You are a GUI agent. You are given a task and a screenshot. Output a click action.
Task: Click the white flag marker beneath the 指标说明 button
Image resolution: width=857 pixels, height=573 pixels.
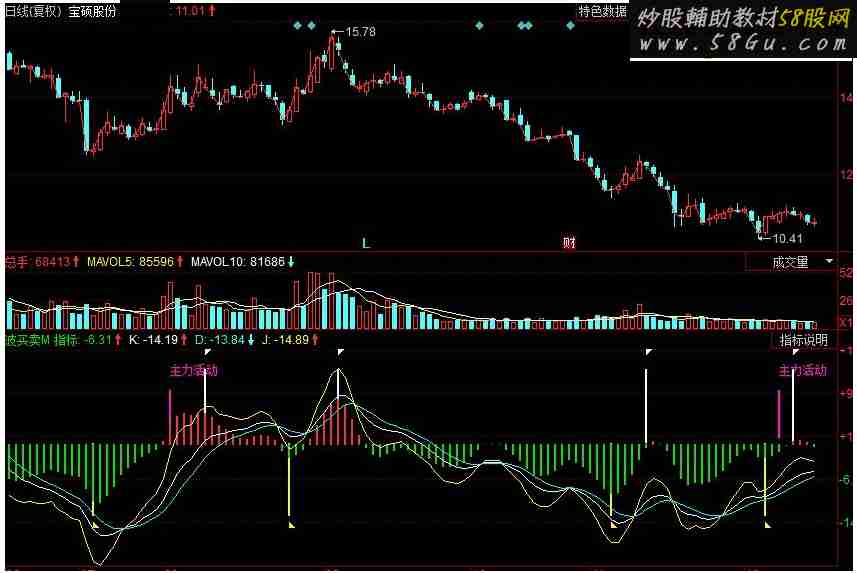click(795, 352)
